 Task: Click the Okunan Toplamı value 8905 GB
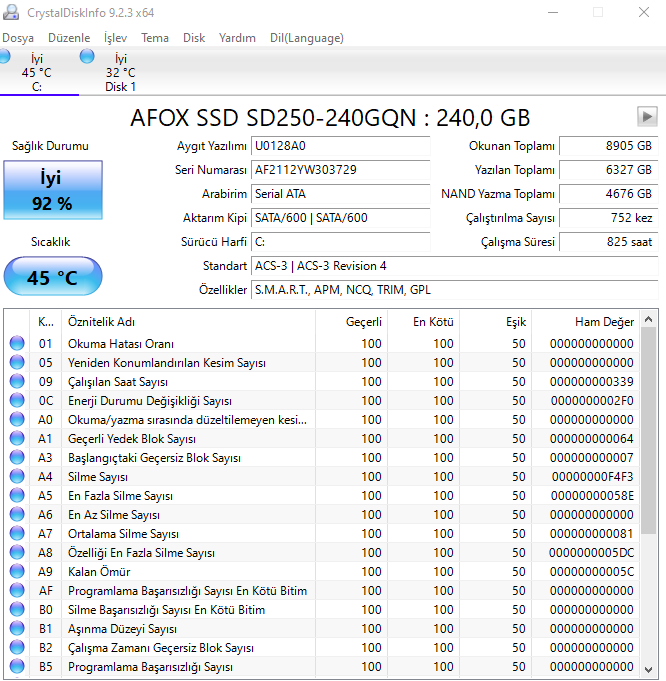(609, 146)
